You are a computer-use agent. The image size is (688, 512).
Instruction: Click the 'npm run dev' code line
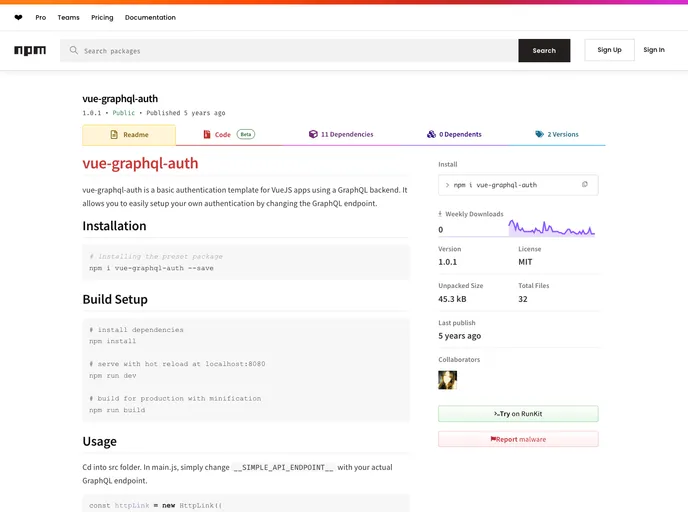click(x=113, y=376)
